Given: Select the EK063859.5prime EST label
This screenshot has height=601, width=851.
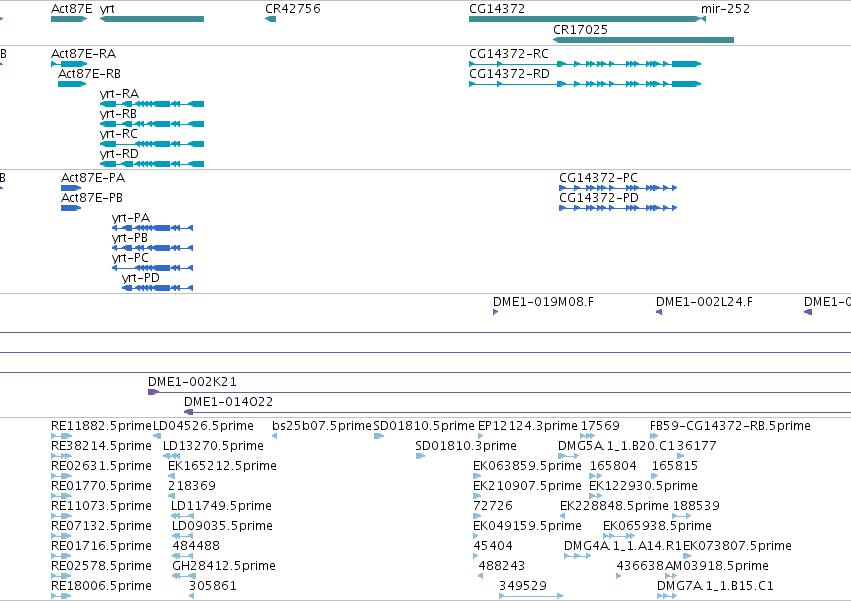Looking at the screenshot, I should [x=527, y=466].
